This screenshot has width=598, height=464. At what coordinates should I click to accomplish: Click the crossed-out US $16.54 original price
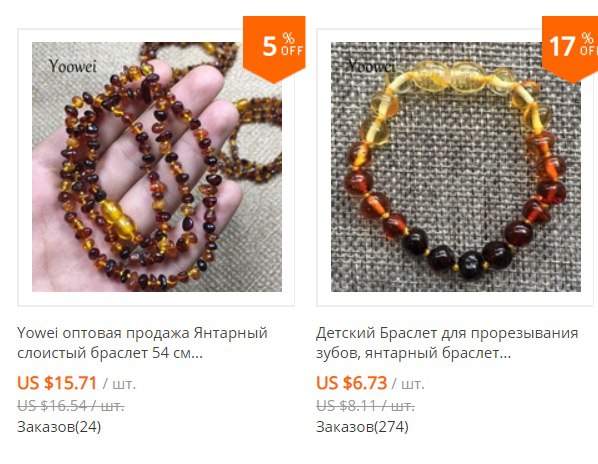coord(71,406)
